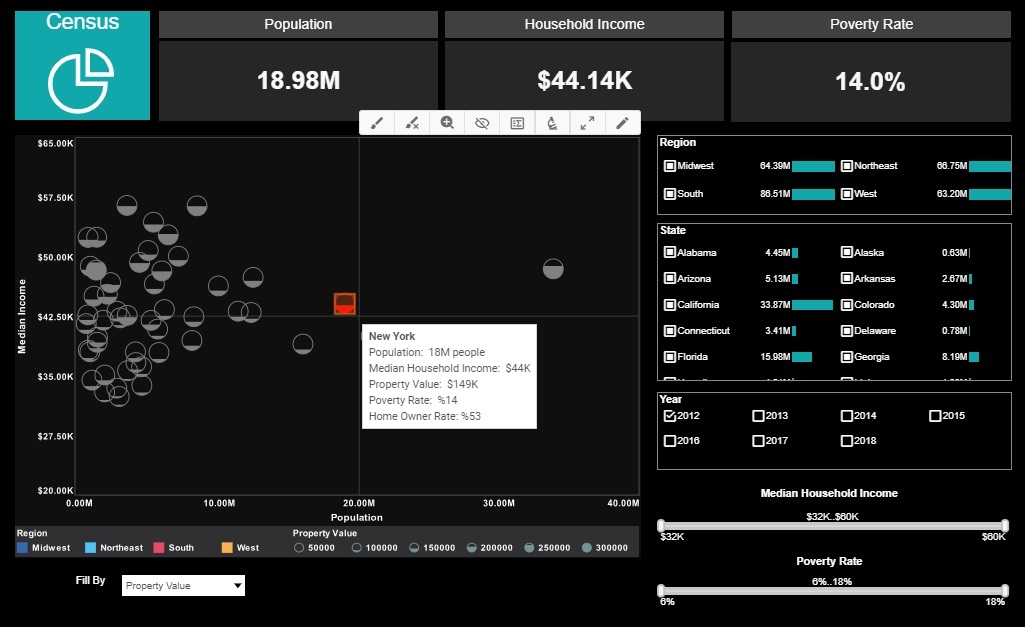This screenshot has height=627, width=1025.
Task: Check the Arkansas state checkbox
Action: [x=847, y=279]
